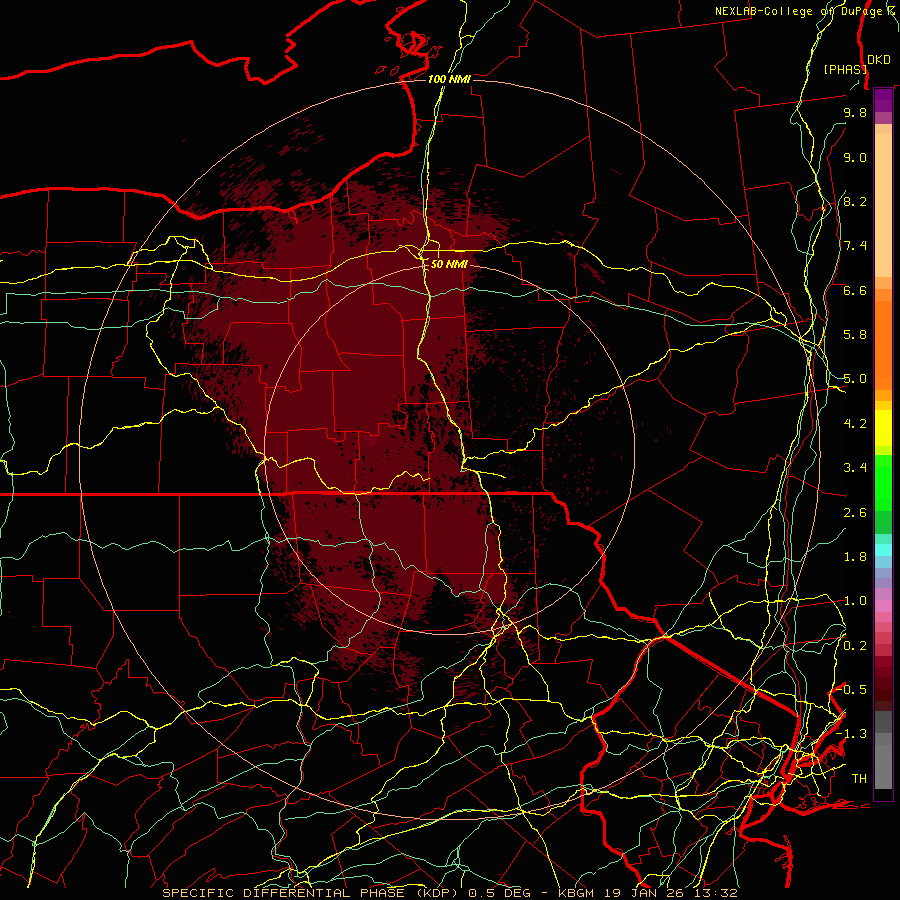
Task: Click the [PHAS] legend header label
Action: (x=845, y=69)
